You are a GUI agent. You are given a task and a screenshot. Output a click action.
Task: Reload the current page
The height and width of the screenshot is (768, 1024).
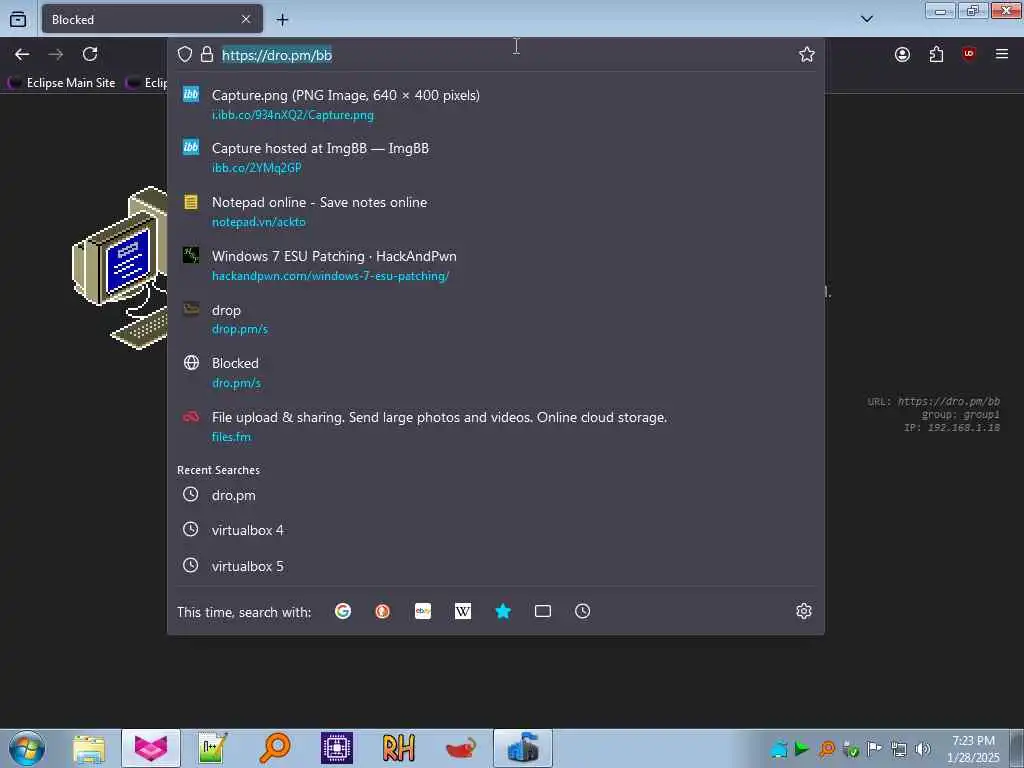(x=90, y=54)
